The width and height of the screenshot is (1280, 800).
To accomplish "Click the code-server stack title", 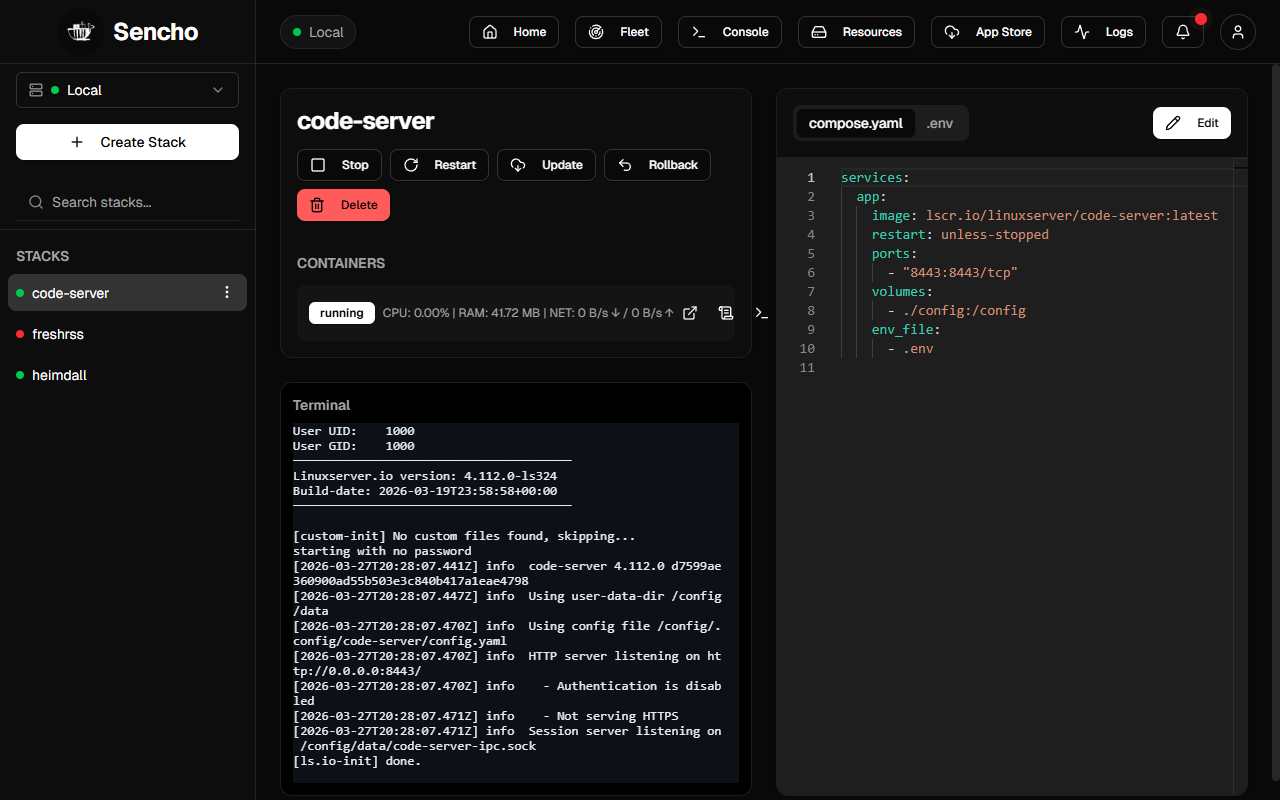I will click(366, 121).
